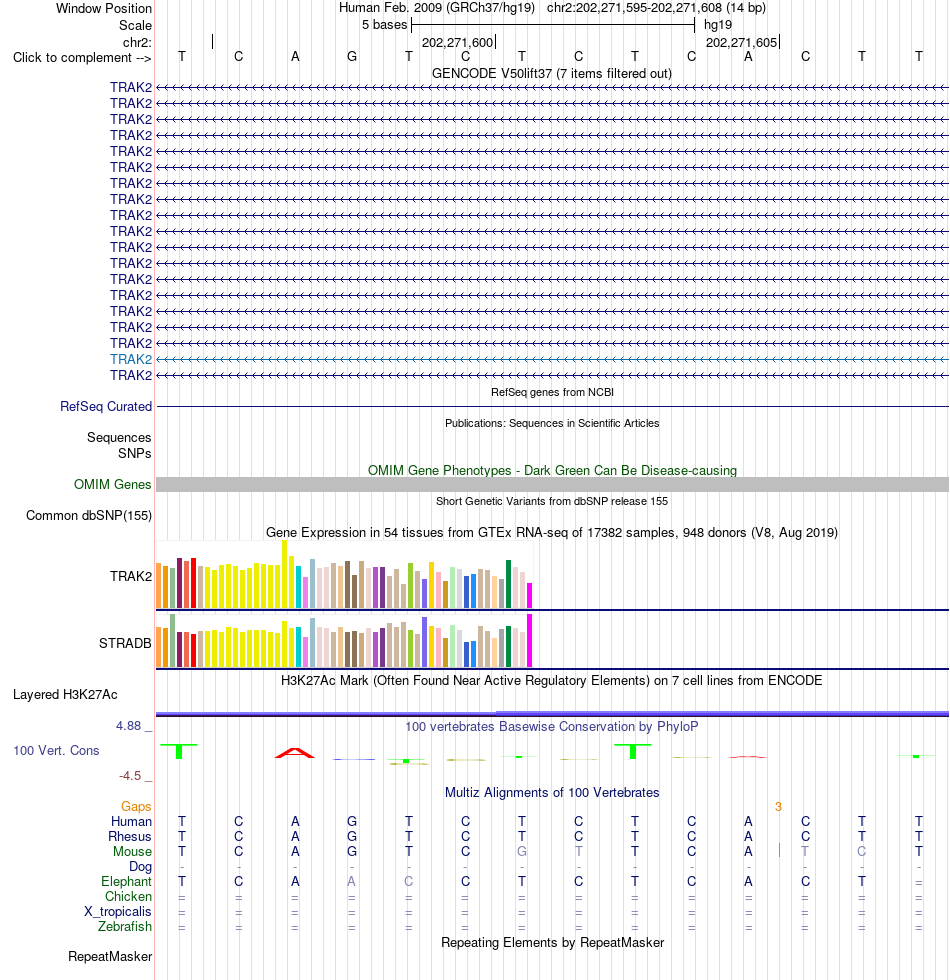
Task: Click the chr2:202,271,595-202,271,608 position text
Action: tap(634, 8)
